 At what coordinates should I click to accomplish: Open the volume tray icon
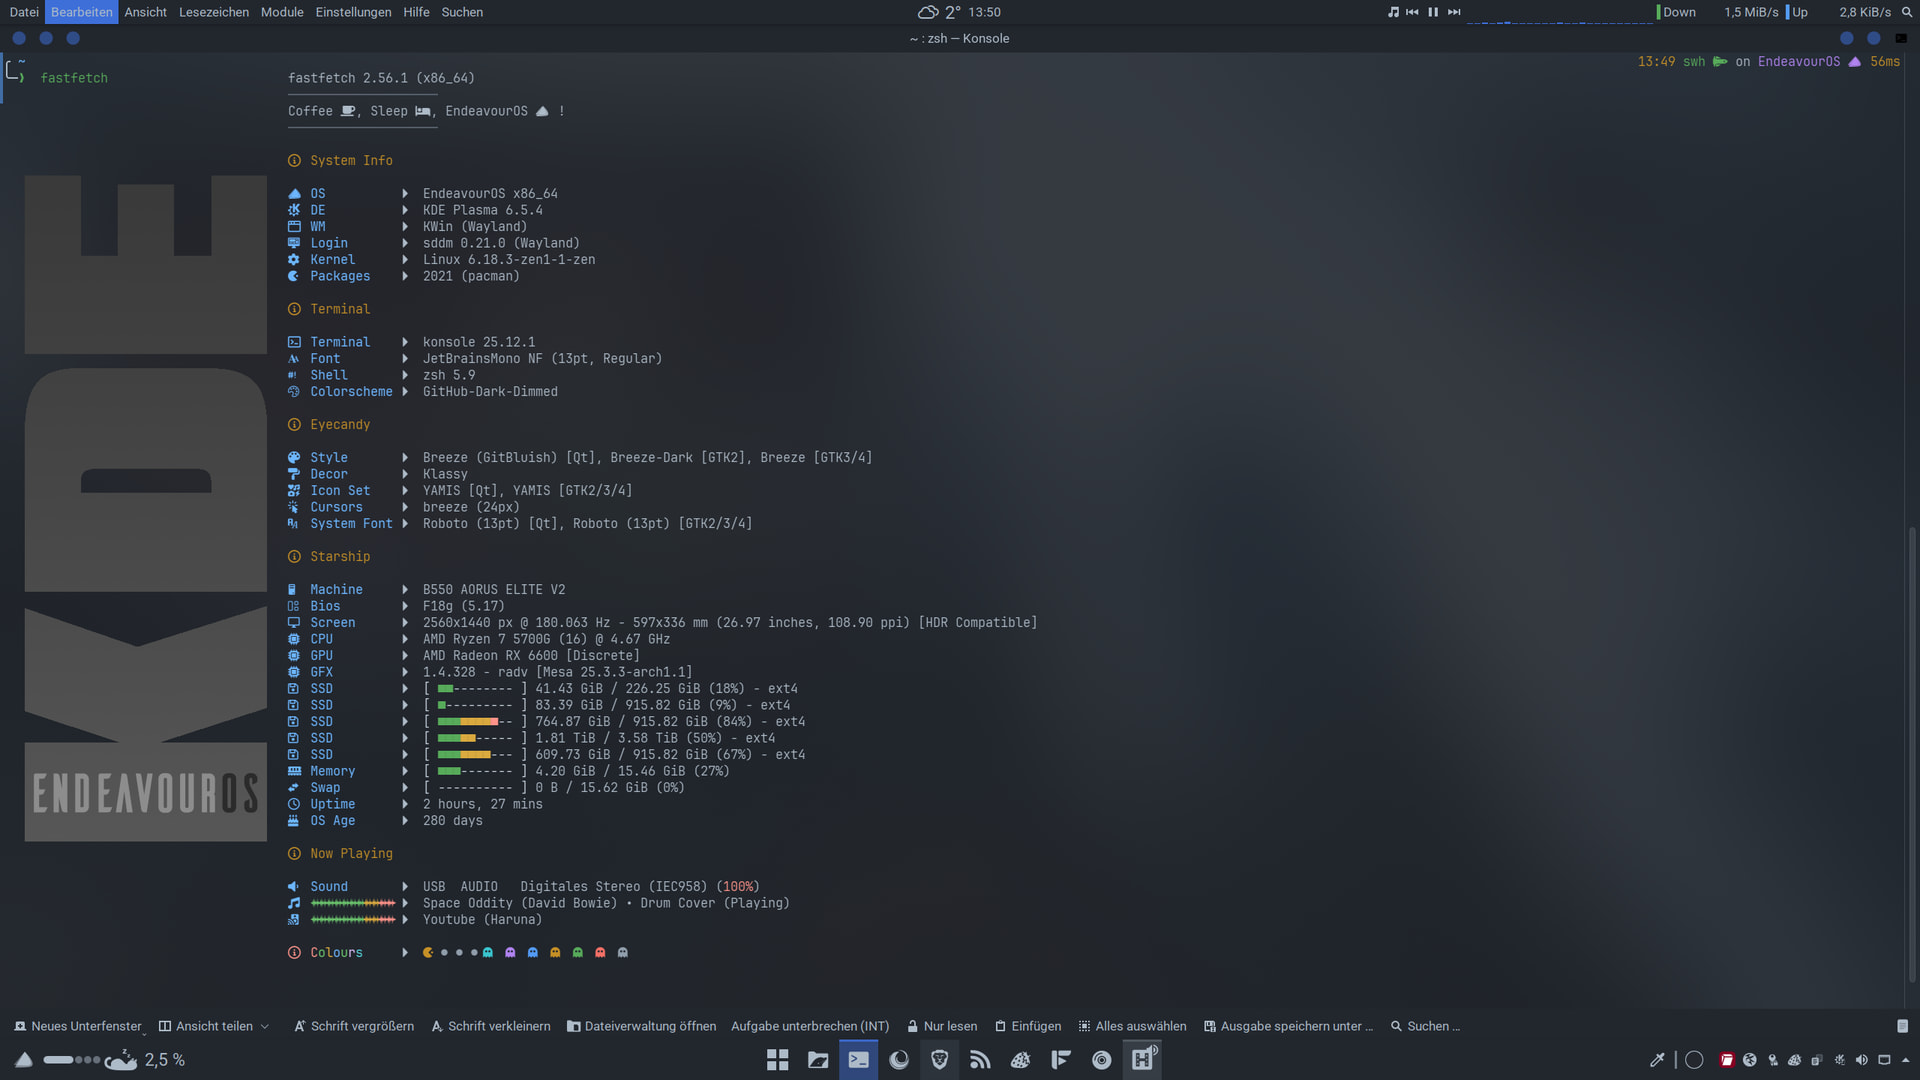pos(1861,1060)
